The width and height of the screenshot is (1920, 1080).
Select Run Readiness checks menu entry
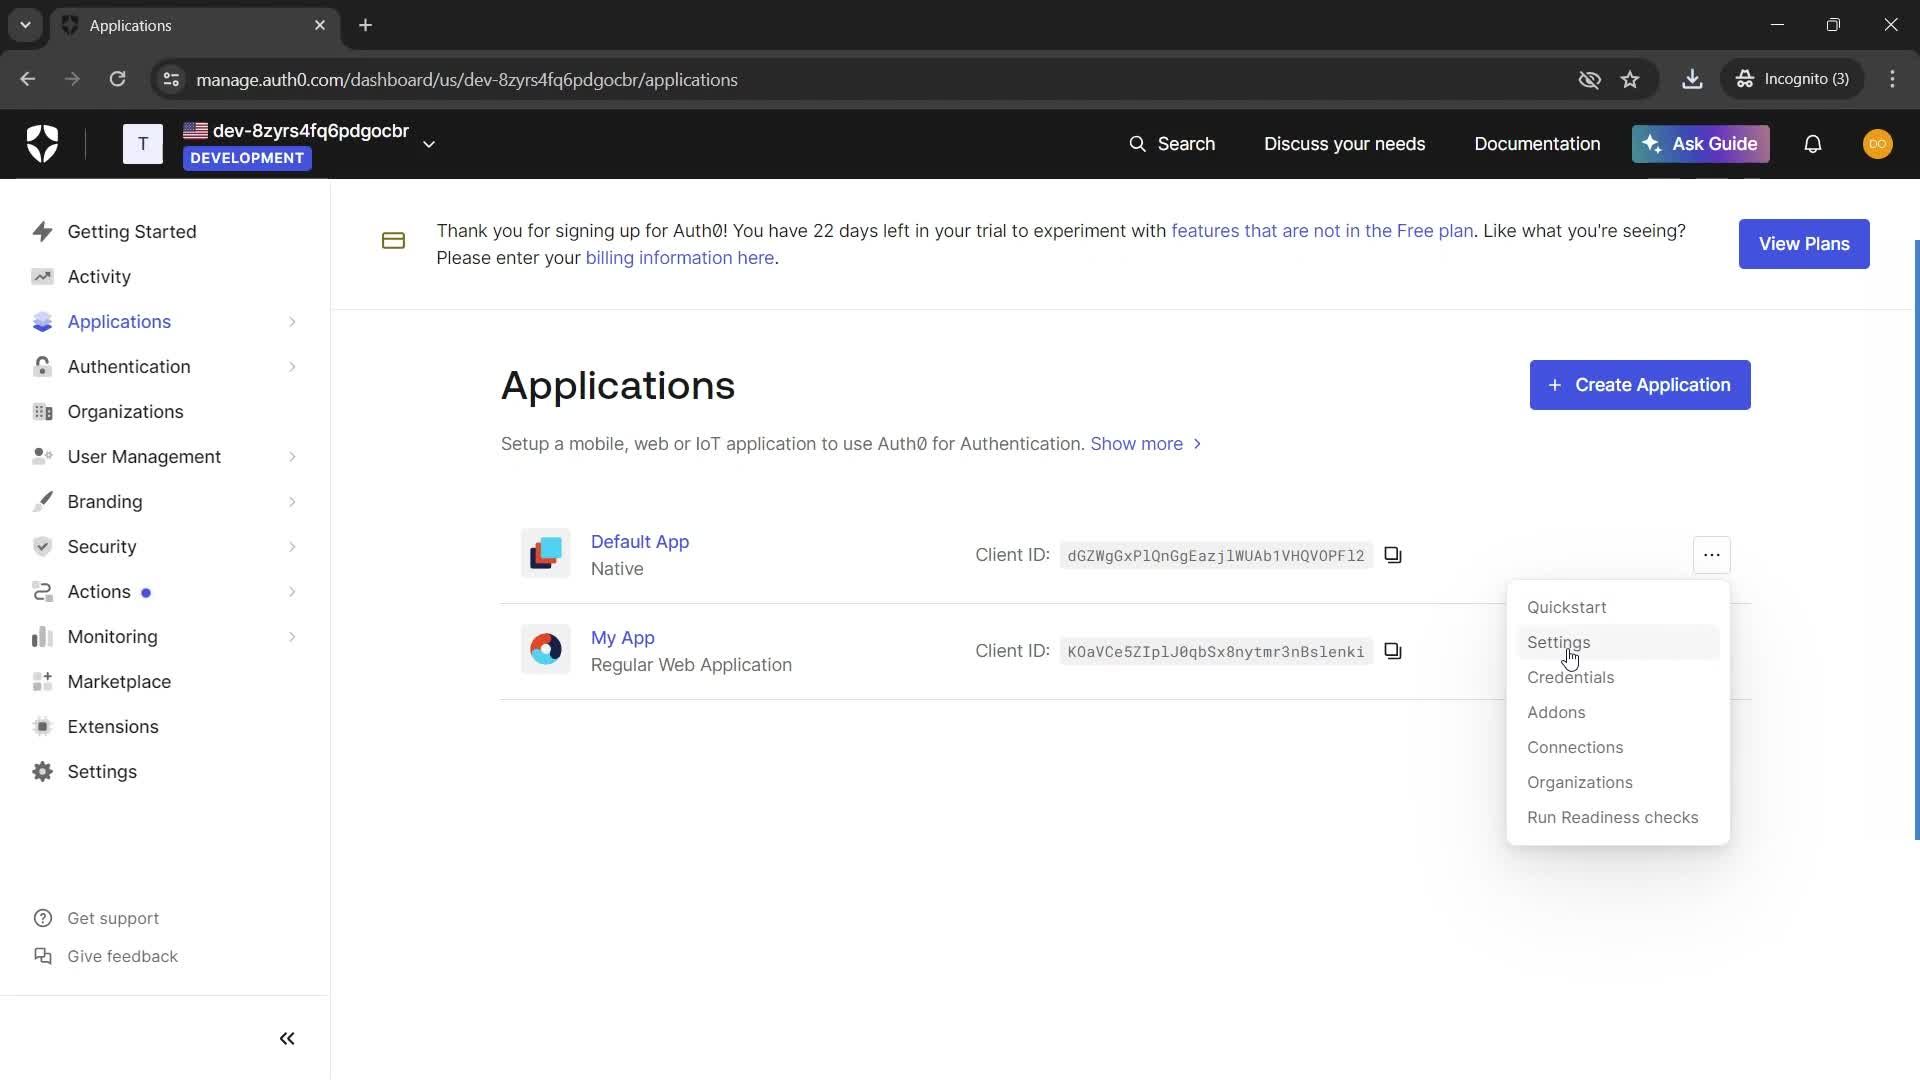1618,817
